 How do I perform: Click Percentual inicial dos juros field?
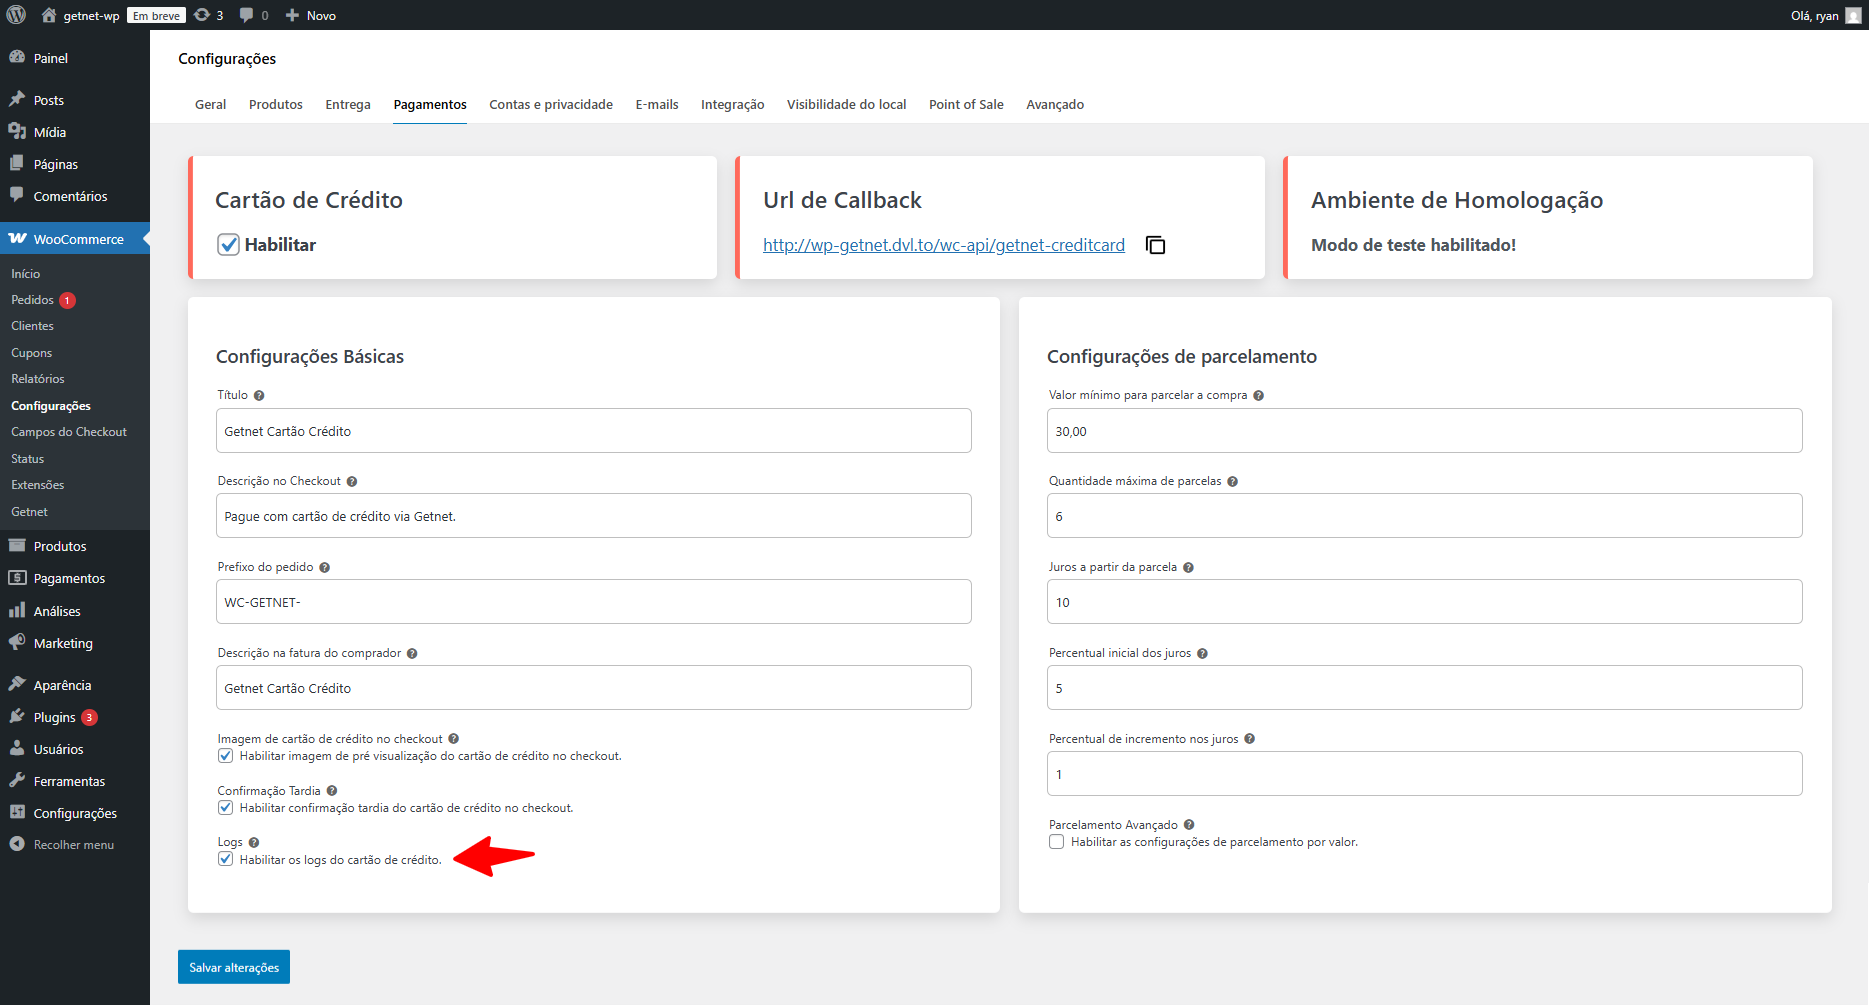(x=1424, y=688)
